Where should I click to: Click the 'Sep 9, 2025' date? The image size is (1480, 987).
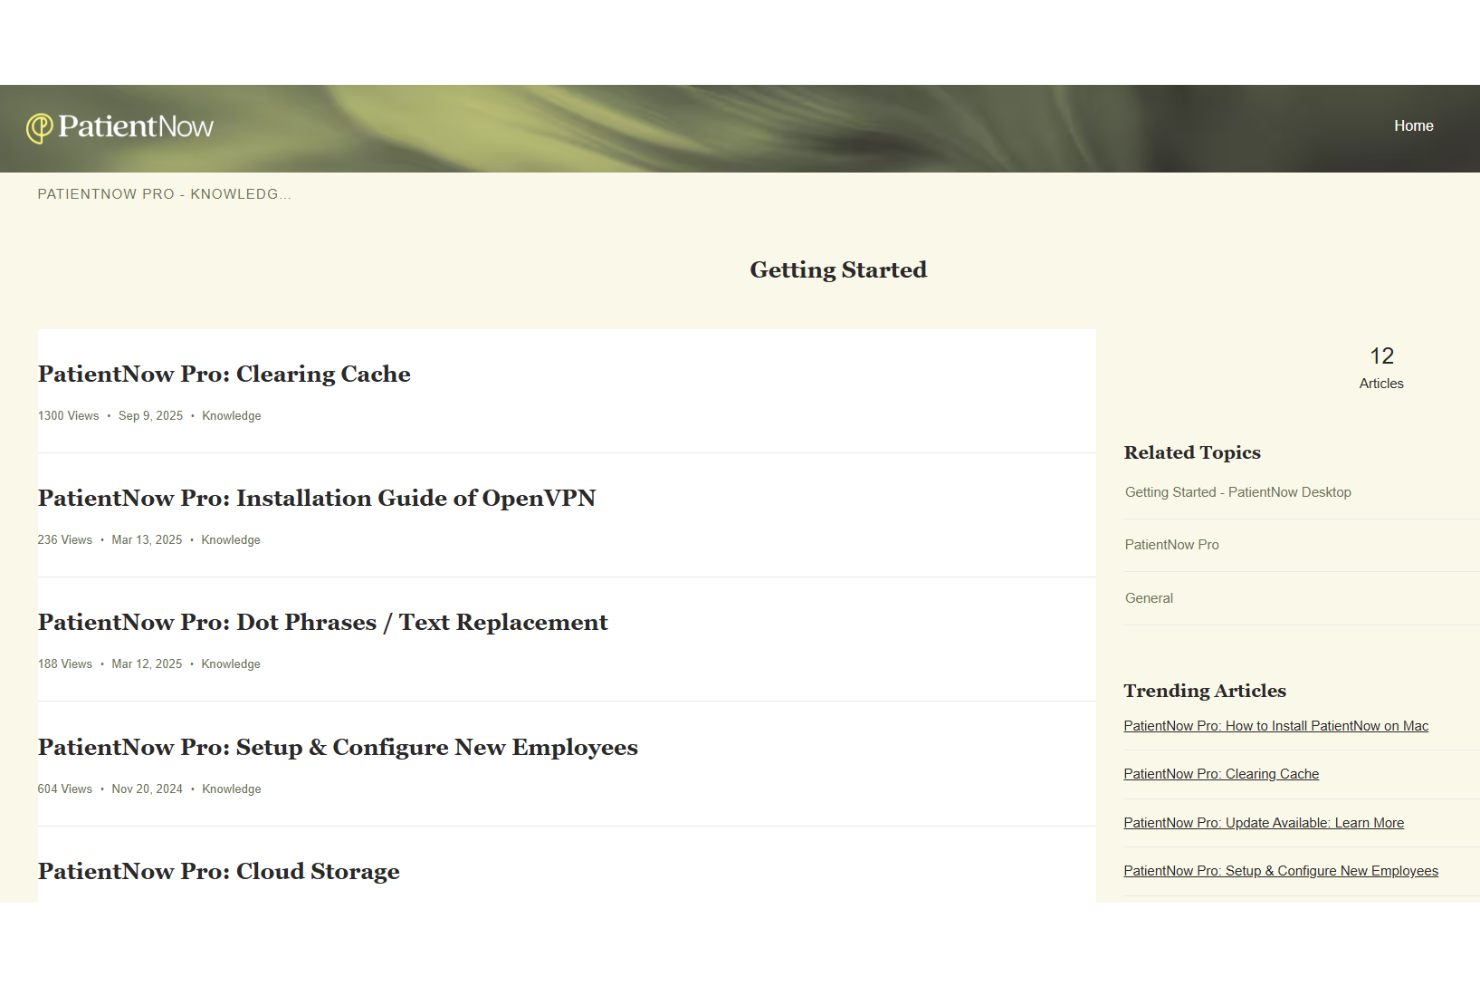click(151, 416)
